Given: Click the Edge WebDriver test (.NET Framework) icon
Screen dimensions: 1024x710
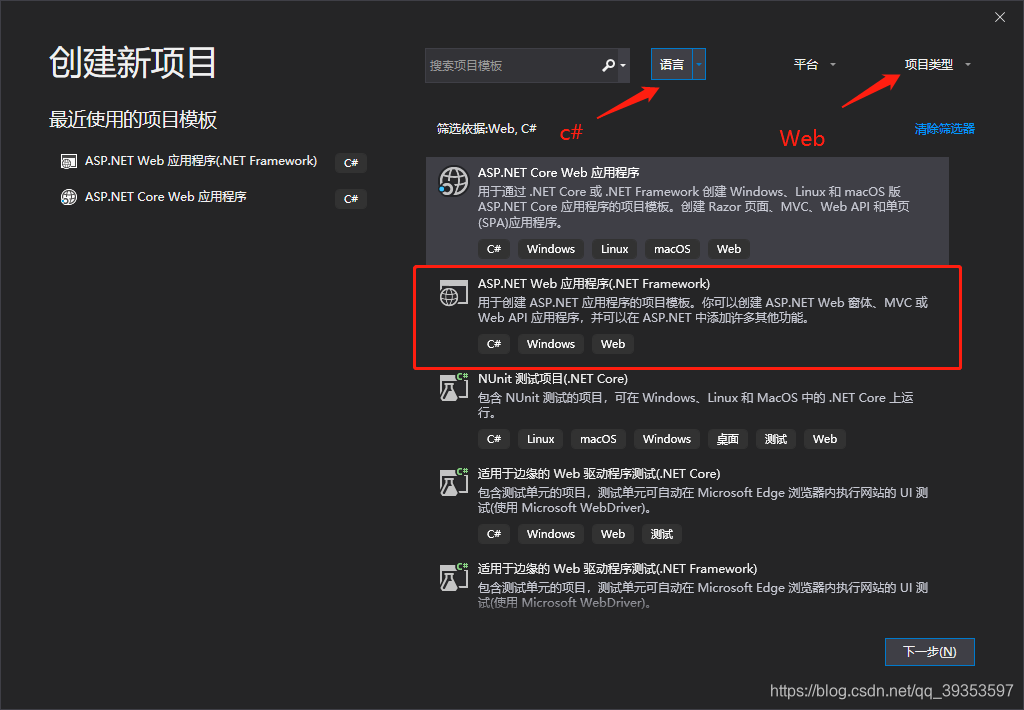Looking at the screenshot, I should point(453,577).
